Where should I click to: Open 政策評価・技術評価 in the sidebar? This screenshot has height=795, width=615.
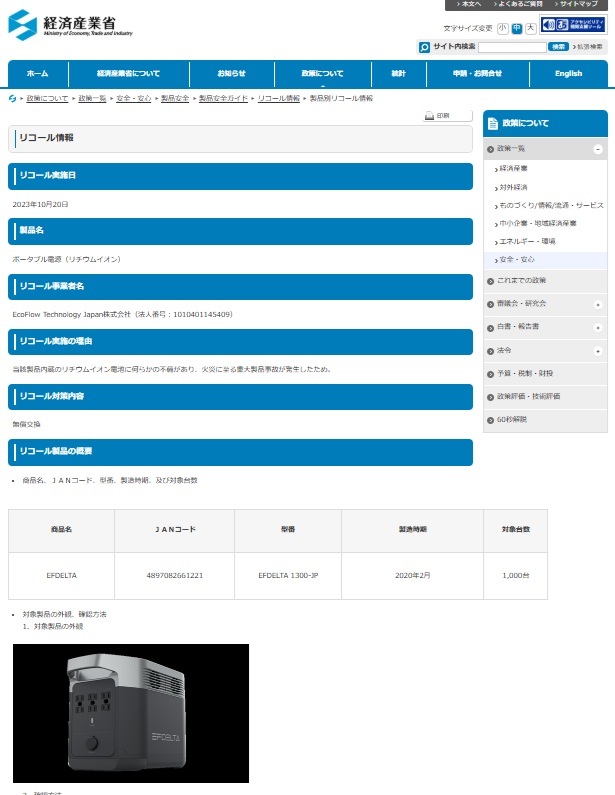pyautogui.click(x=528, y=396)
